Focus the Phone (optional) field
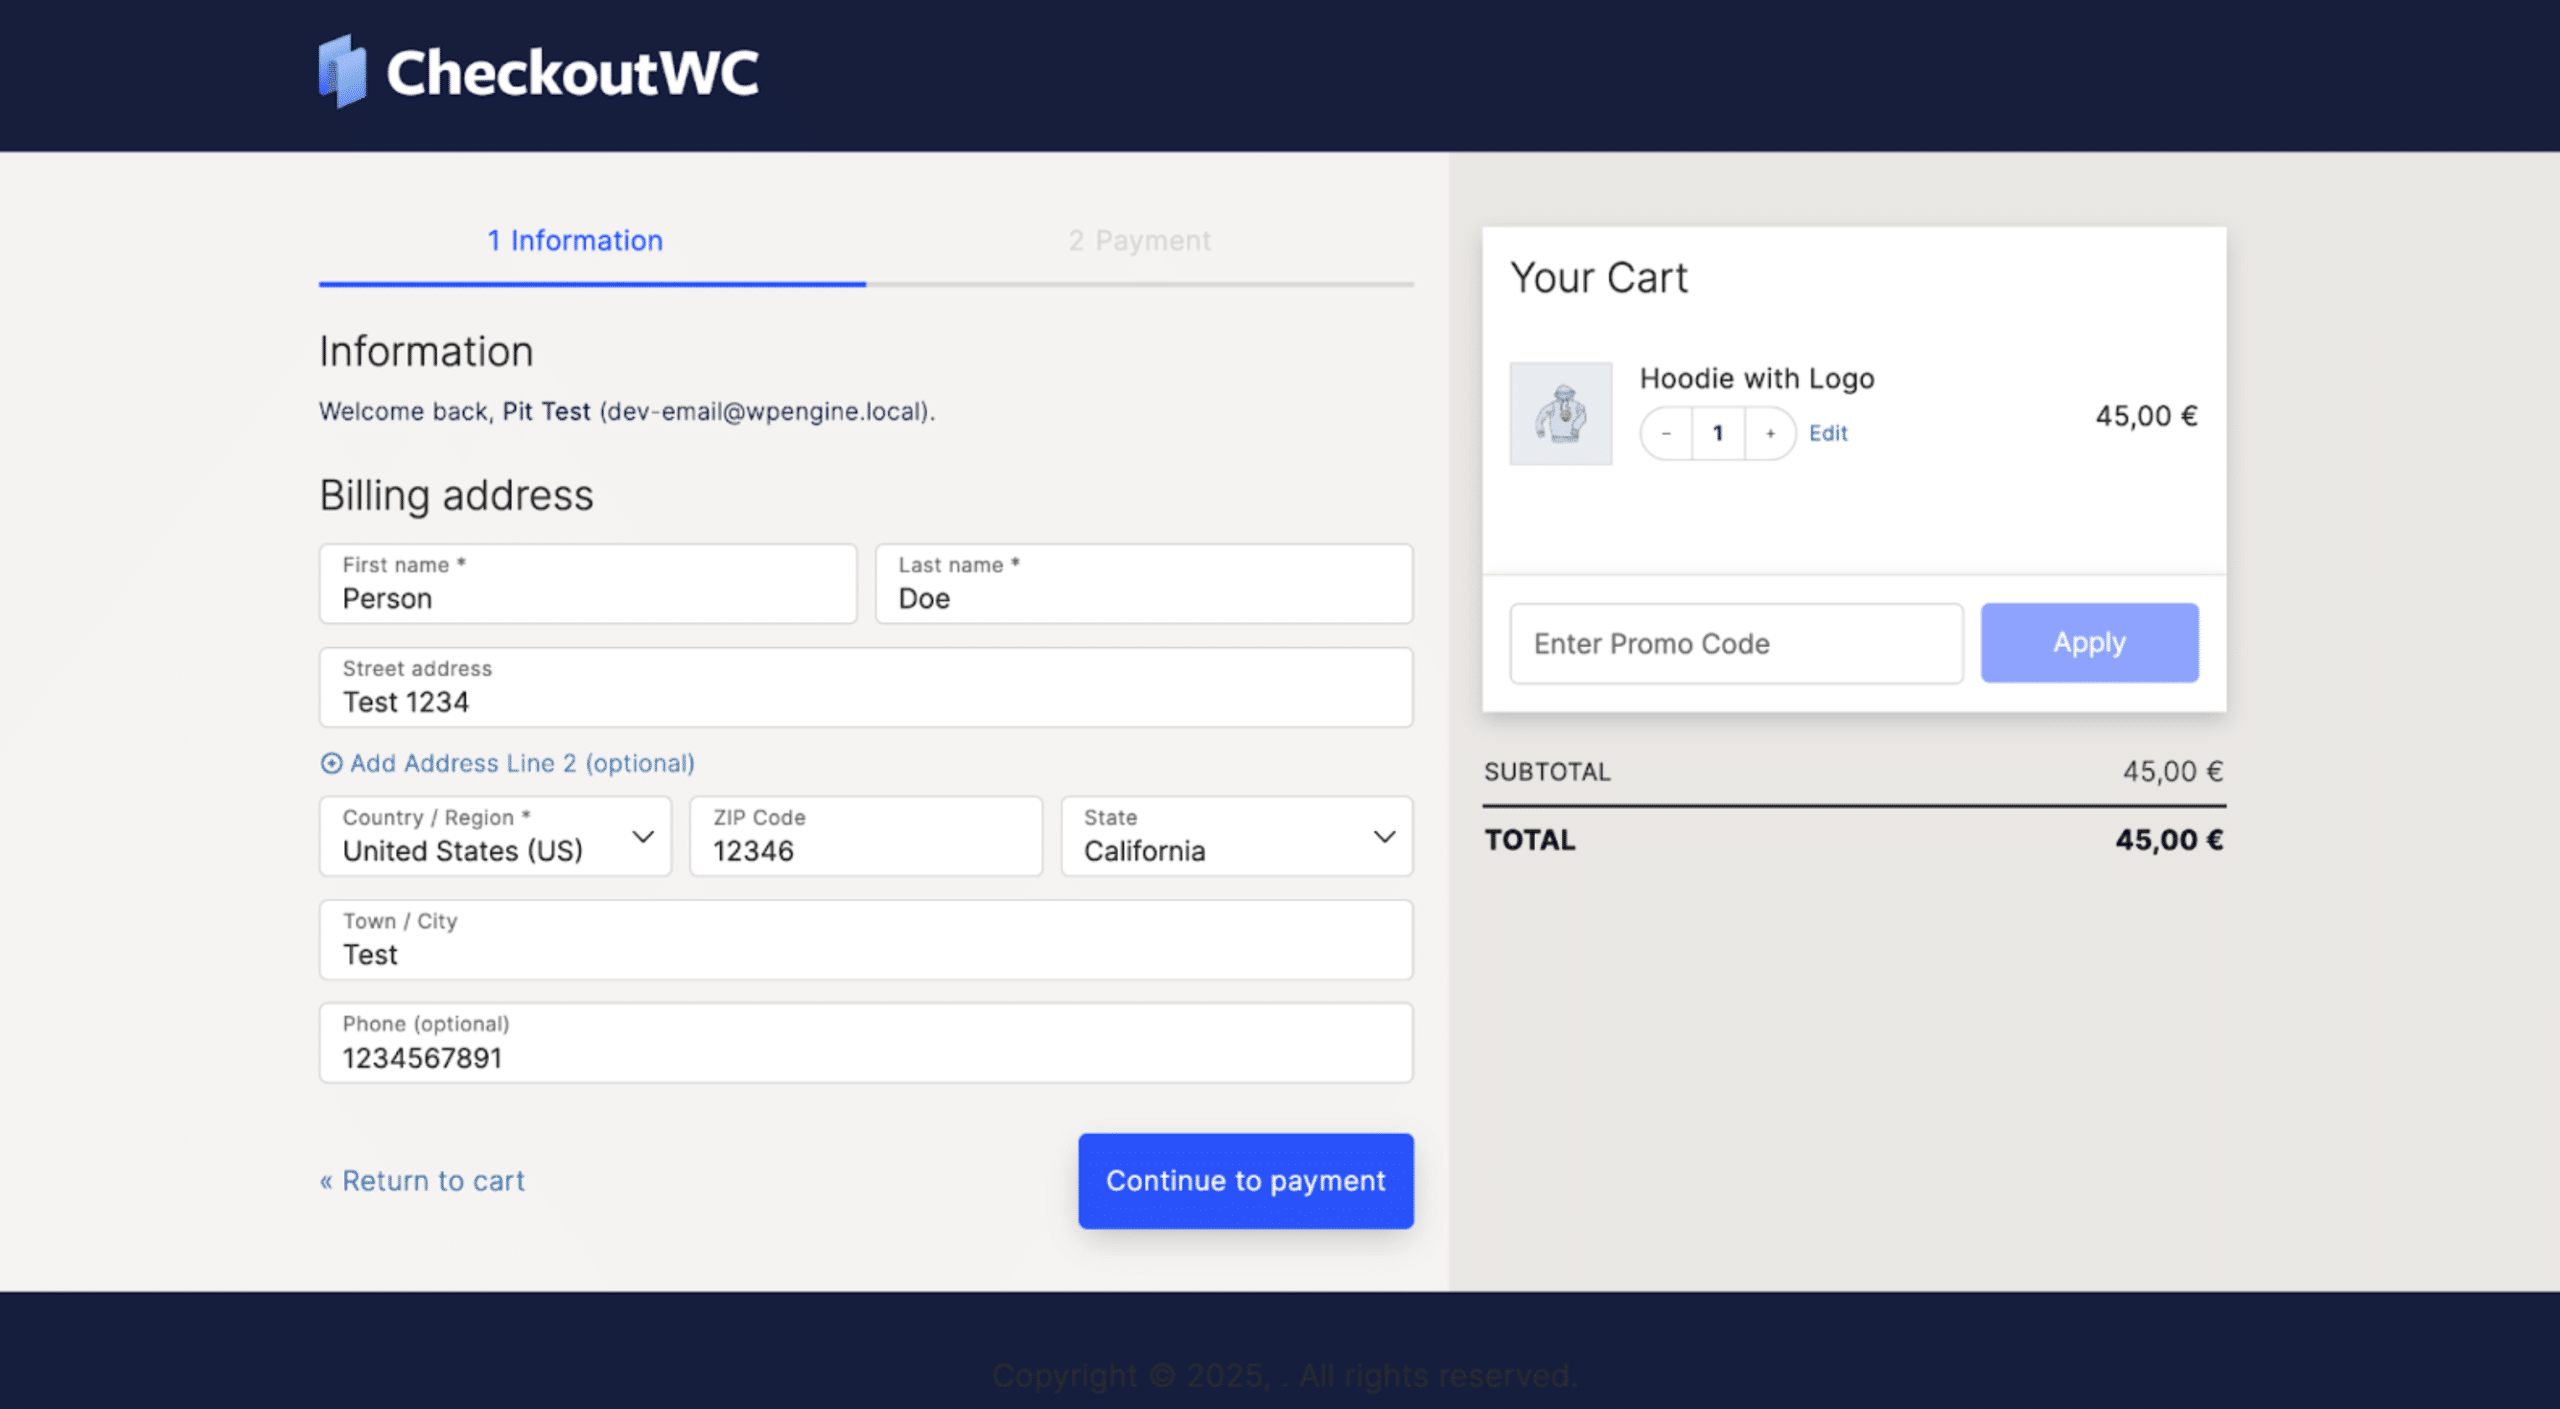The height and width of the screenshot is (1409, 2560). [x=866, y=1044]
